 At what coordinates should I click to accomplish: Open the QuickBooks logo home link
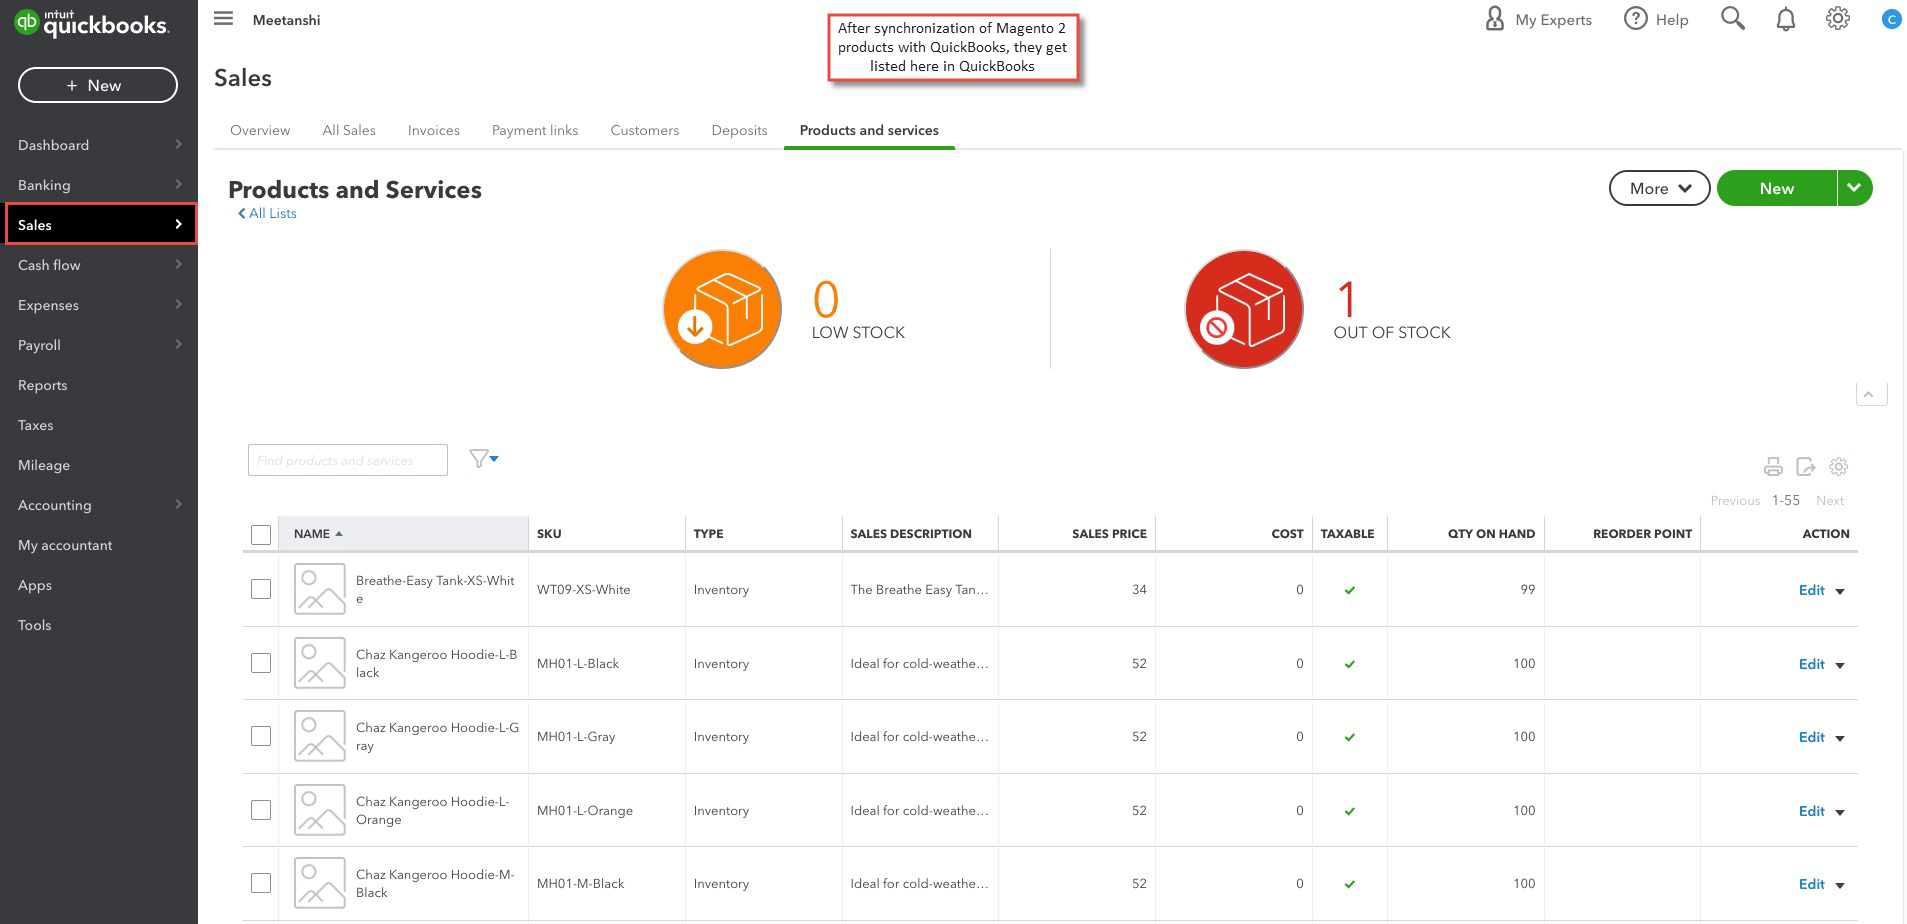(92, 23)
